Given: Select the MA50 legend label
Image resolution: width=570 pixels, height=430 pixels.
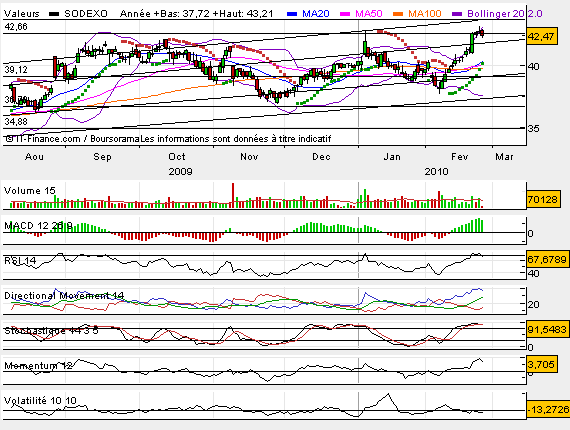Looking at the screenshot, I should [369, 14].
